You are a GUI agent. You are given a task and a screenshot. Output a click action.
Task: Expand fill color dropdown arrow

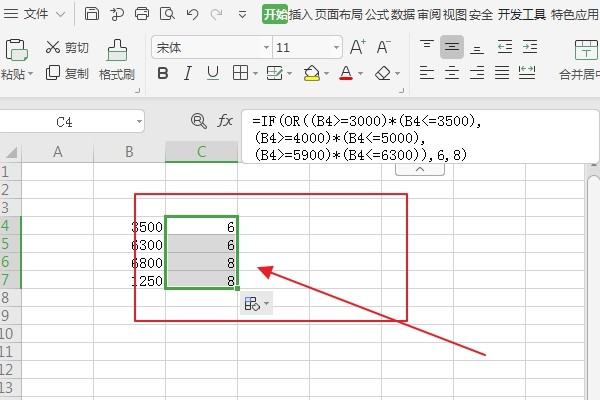(x=326, y=73)
